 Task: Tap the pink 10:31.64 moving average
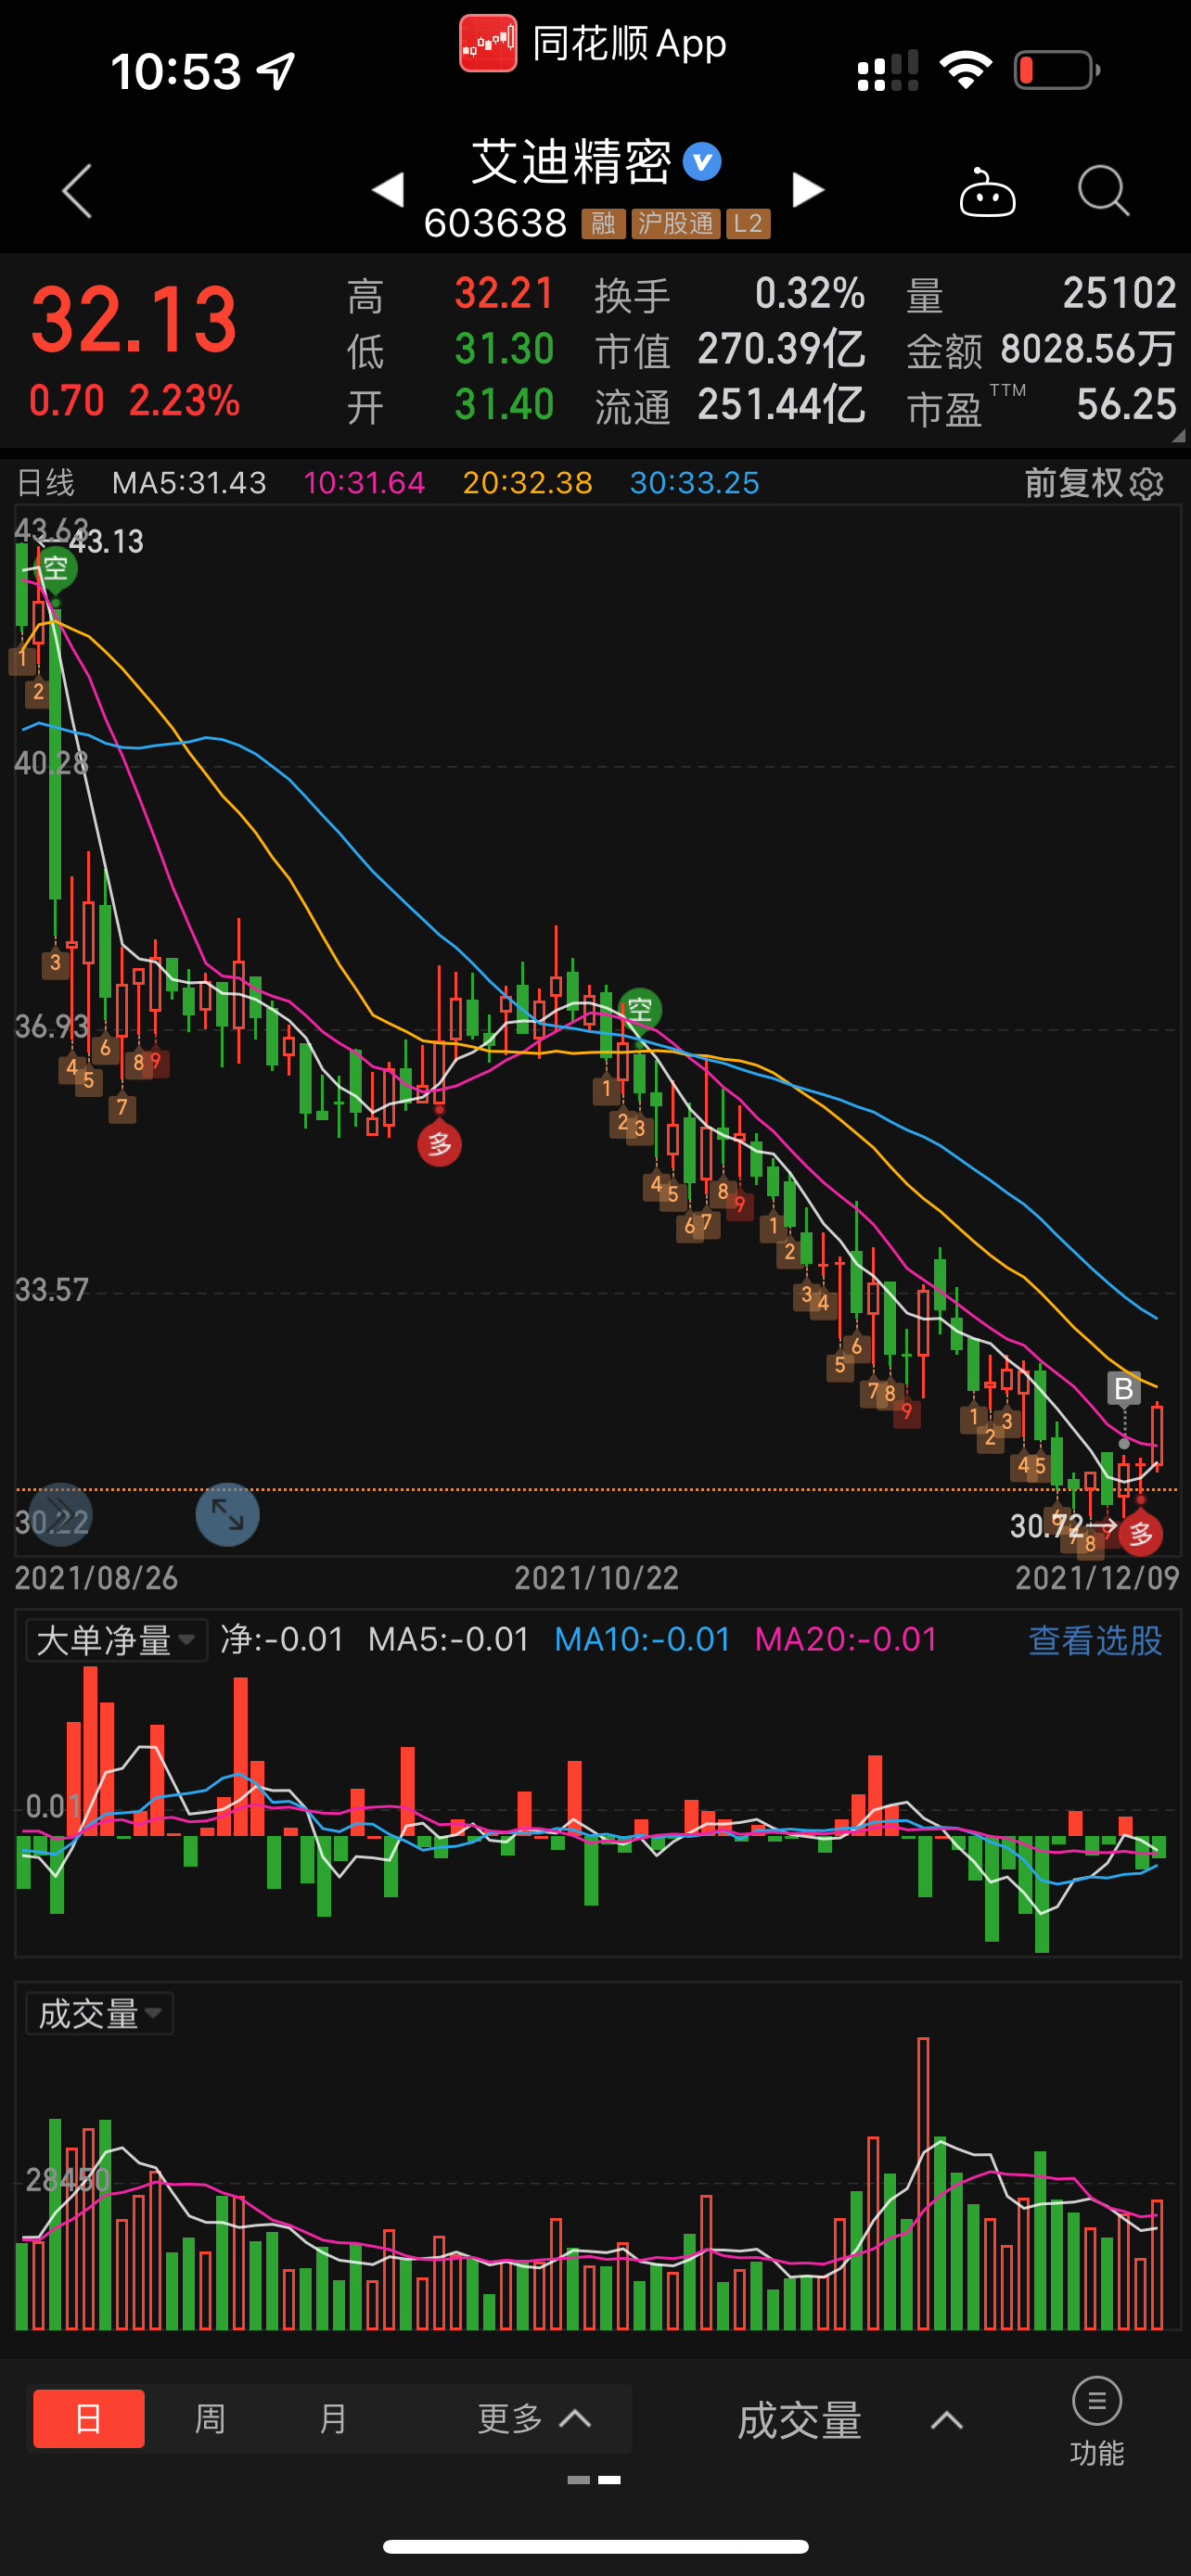pos(364,484)
